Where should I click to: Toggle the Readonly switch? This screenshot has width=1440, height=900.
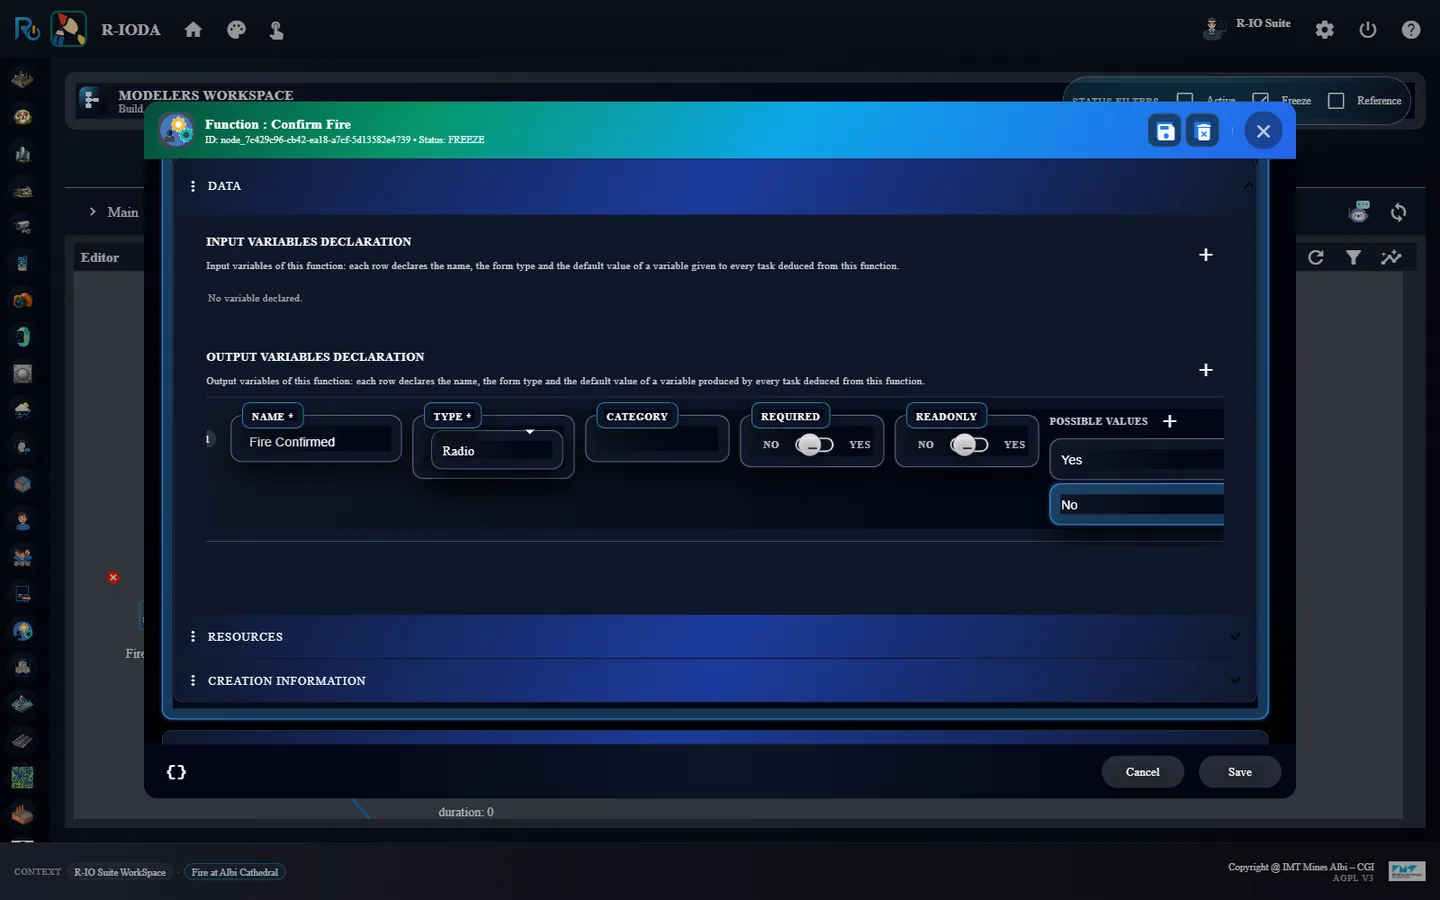[969, 445]
